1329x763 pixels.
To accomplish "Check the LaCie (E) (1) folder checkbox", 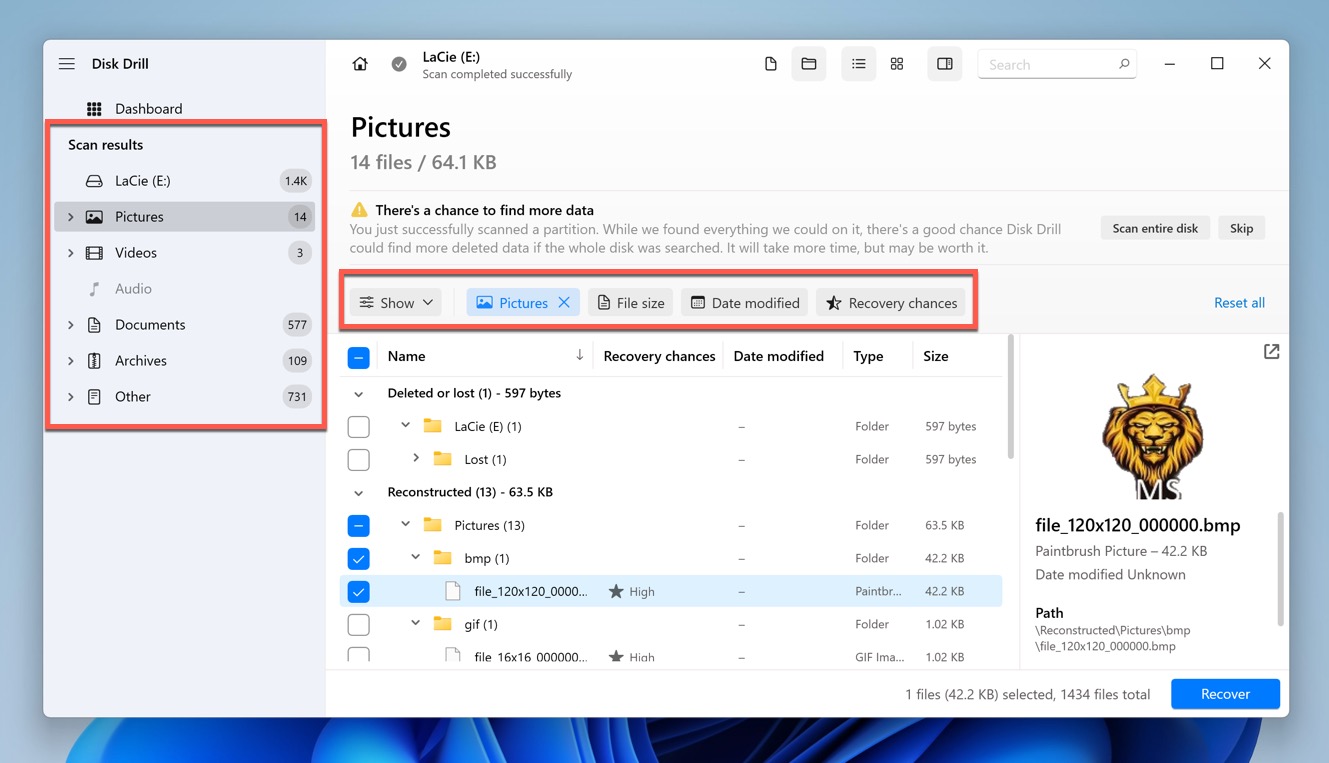I will pos(359,427).
